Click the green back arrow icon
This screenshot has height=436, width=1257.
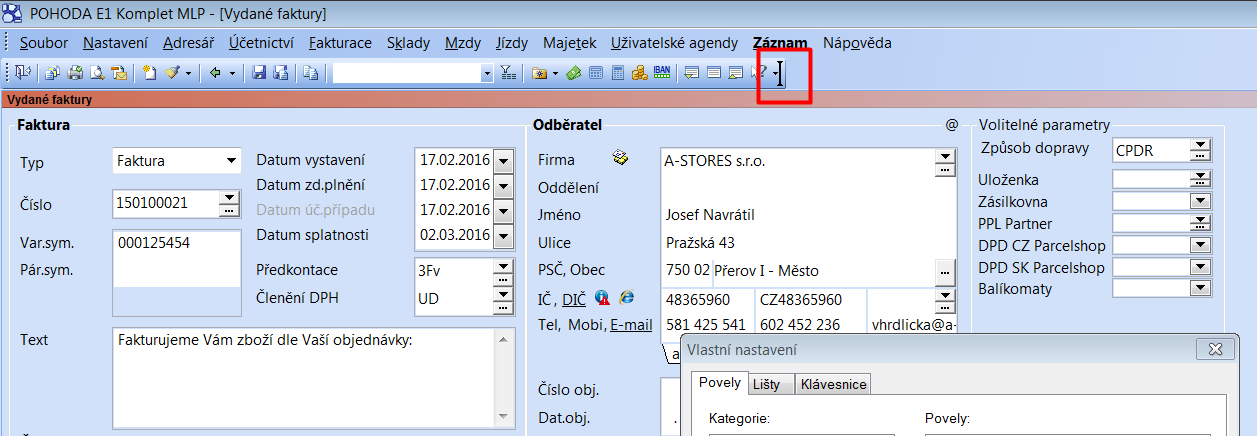click(x=215, y=72)
